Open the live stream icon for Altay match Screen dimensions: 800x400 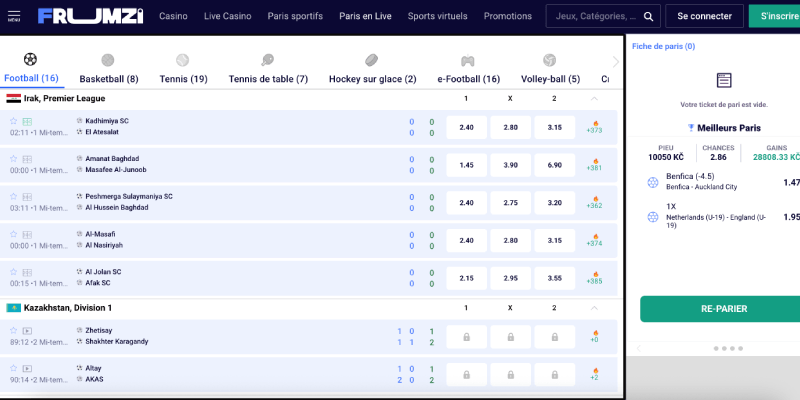click(x=27, y=368)
